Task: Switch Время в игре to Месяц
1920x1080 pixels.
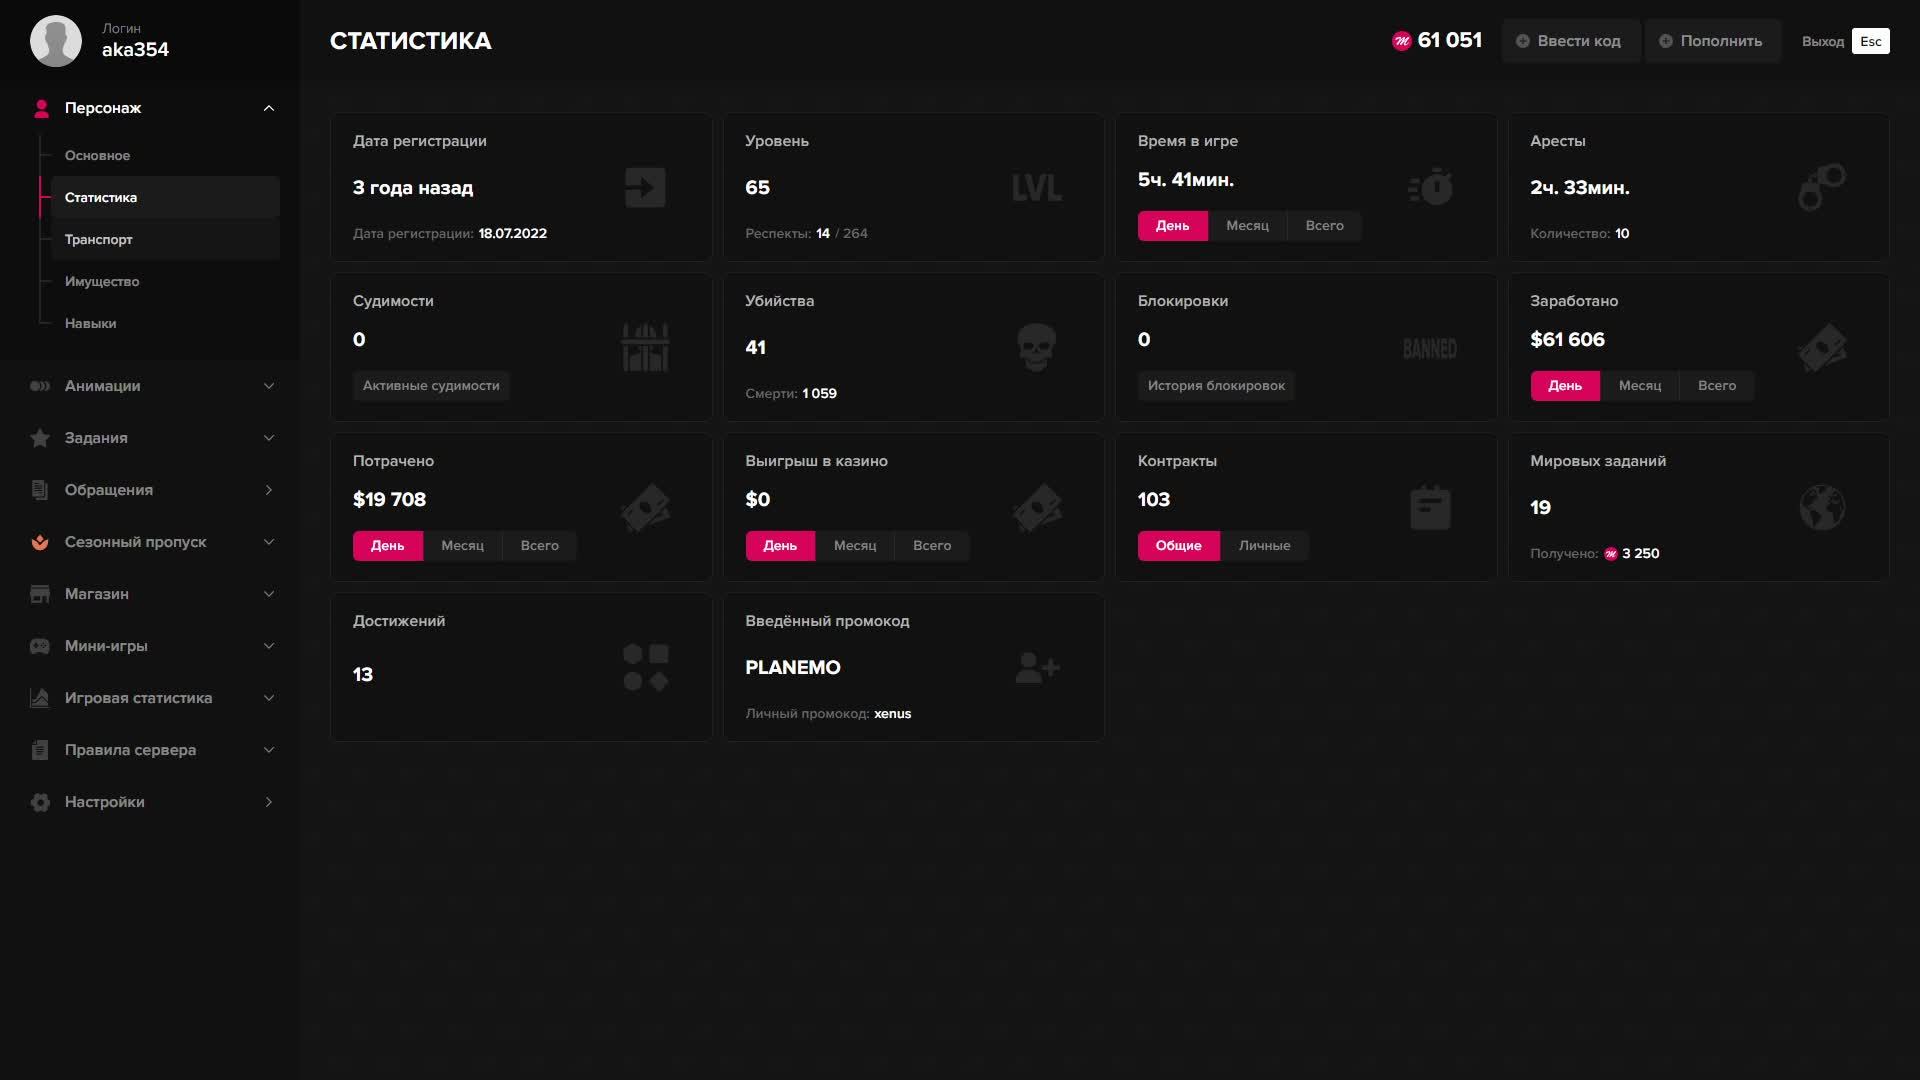Action: pos(1247,226)
